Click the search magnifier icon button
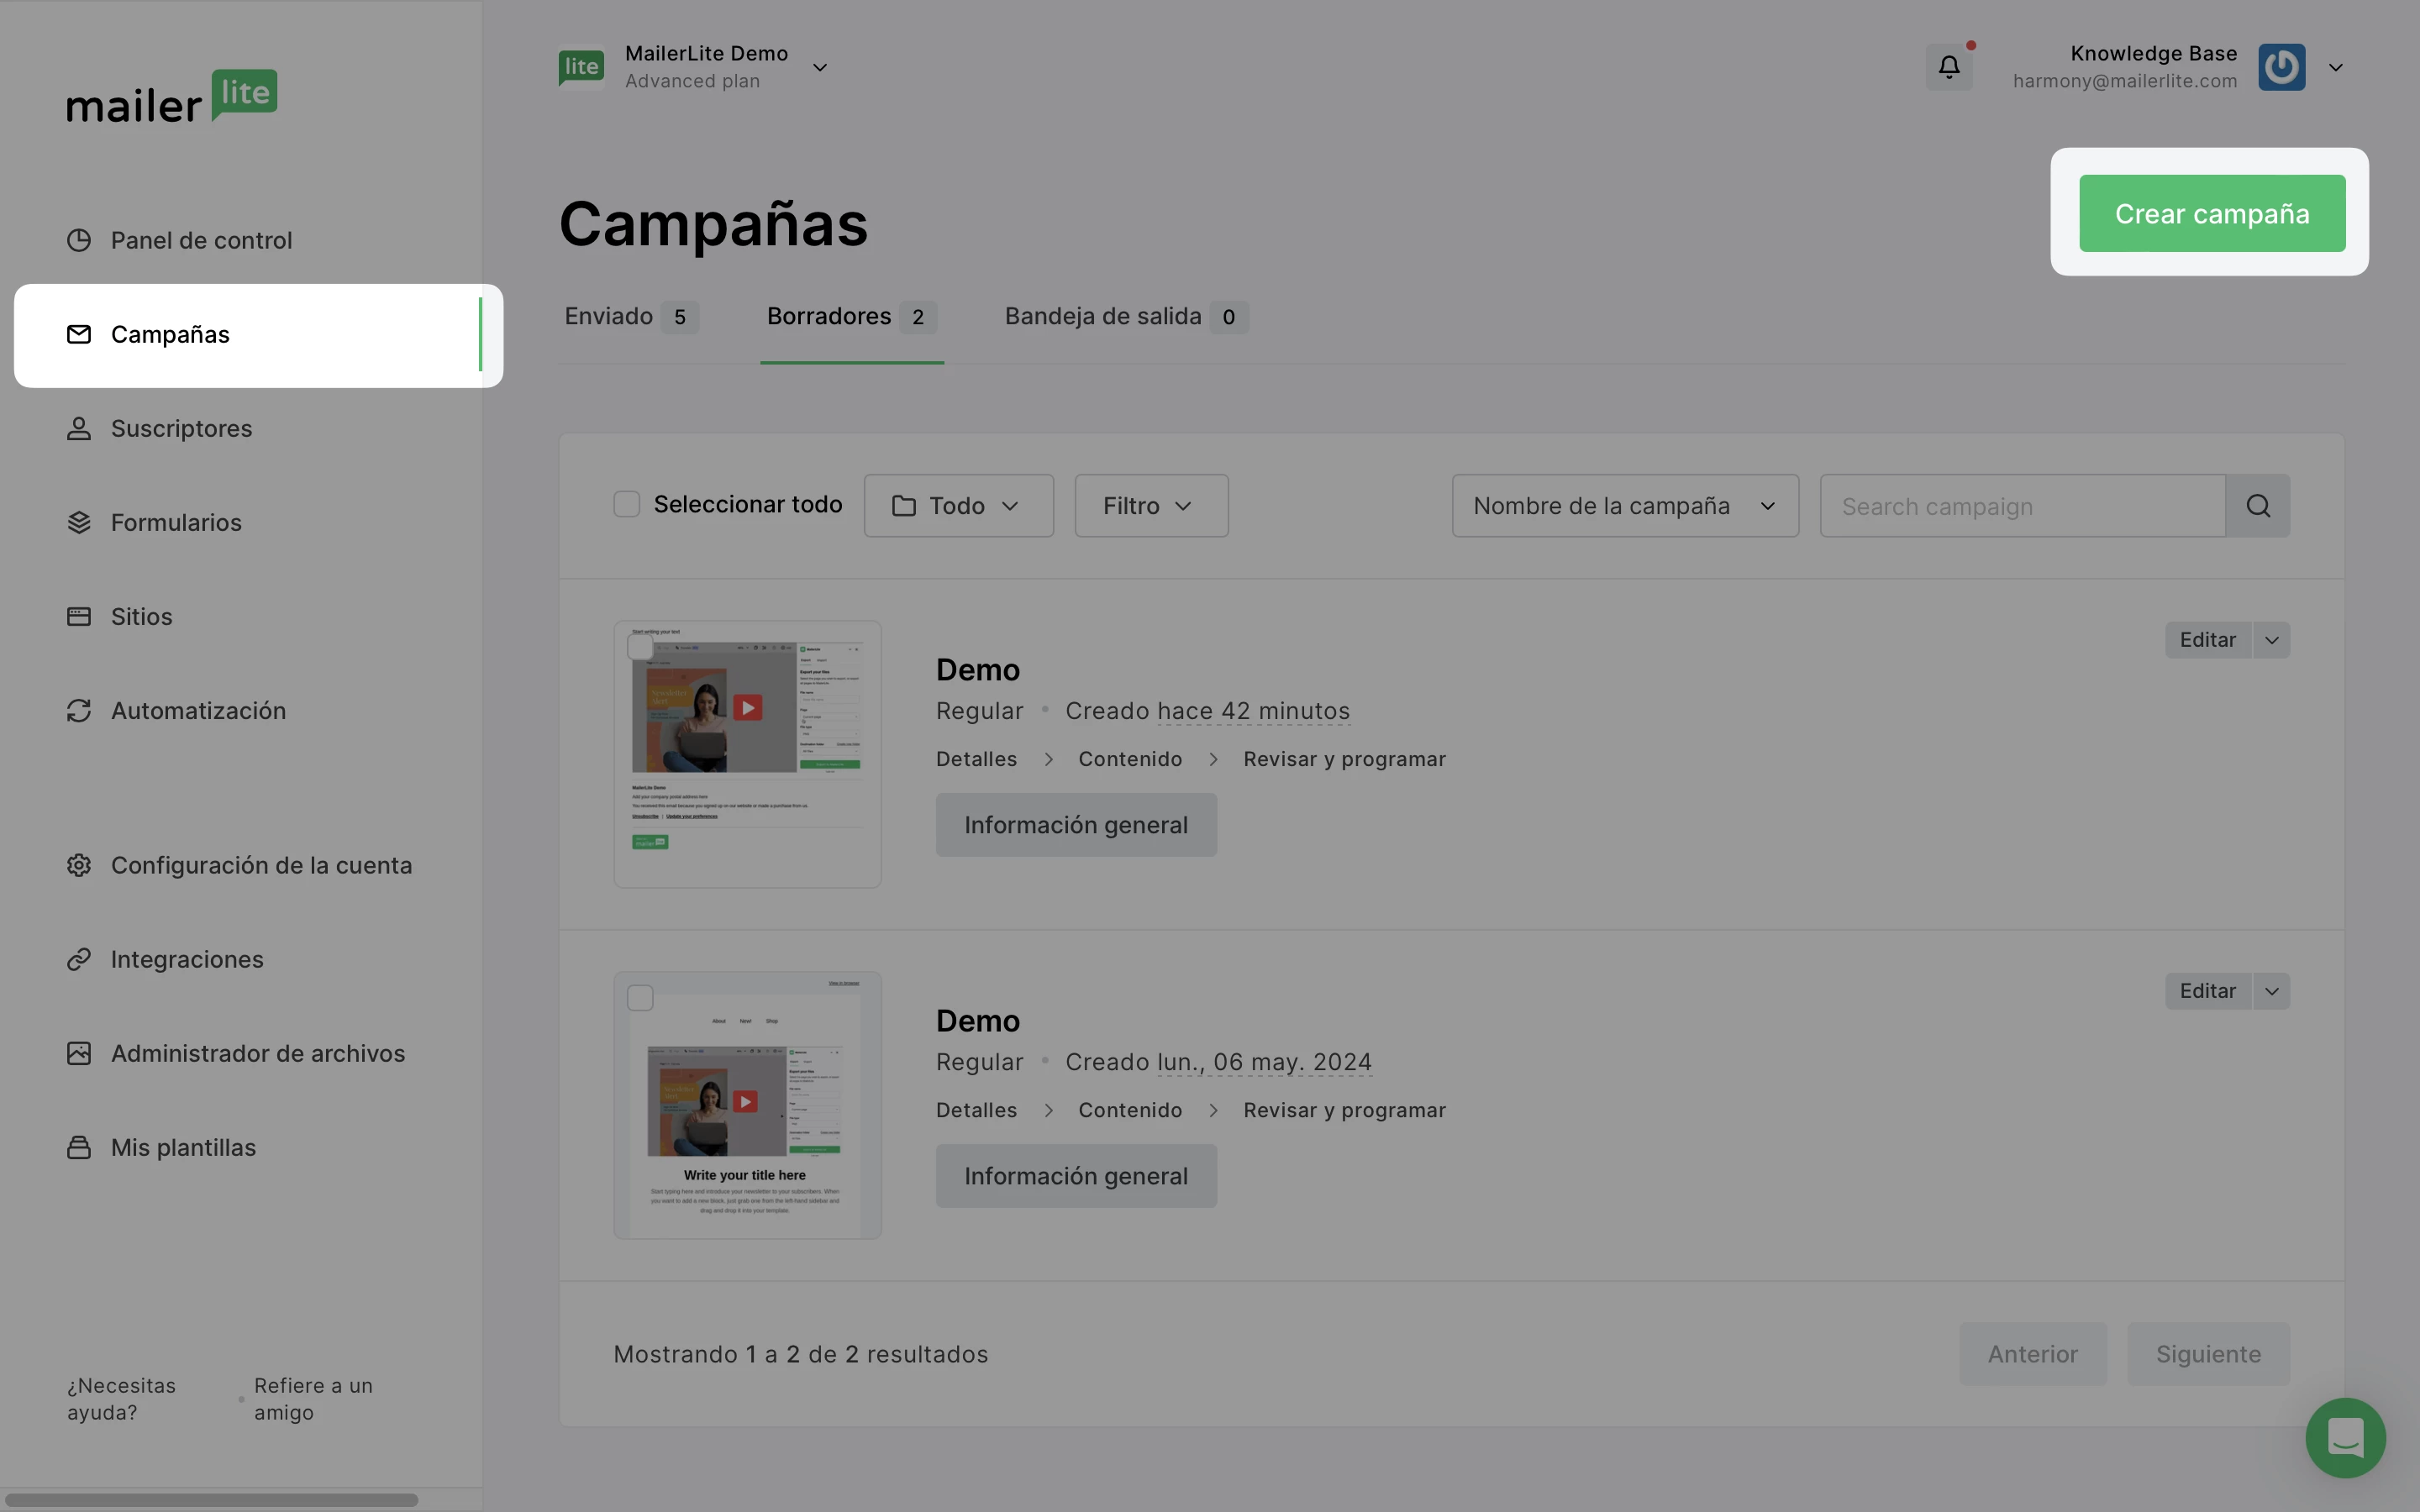Viewport: 2420px width, 1512px height. click(2257, 506)
